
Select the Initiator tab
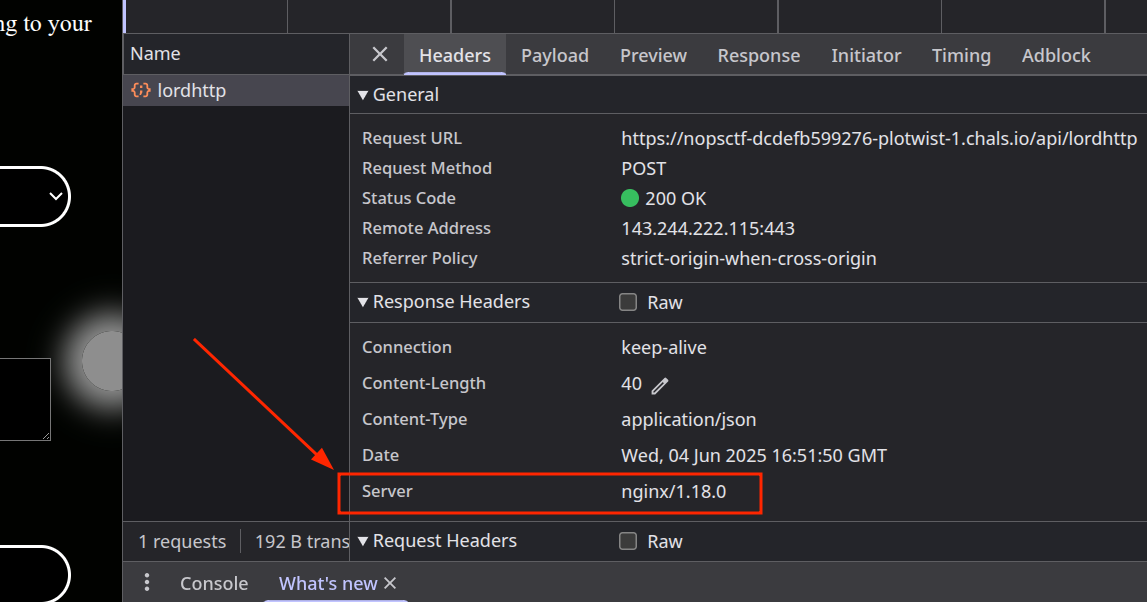(865, 55)
